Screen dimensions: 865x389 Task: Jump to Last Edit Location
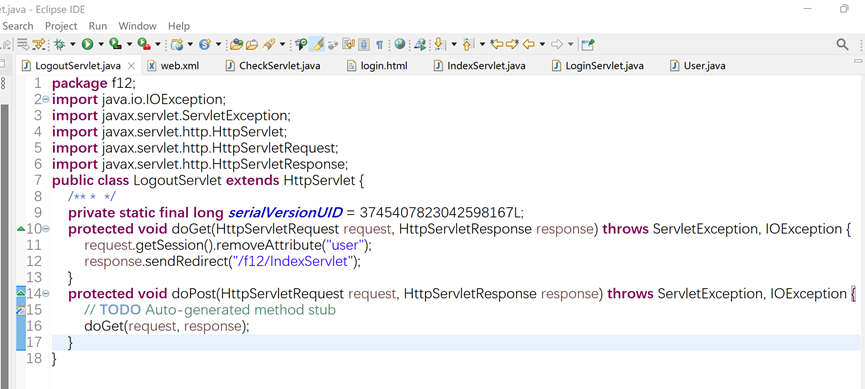497,44
